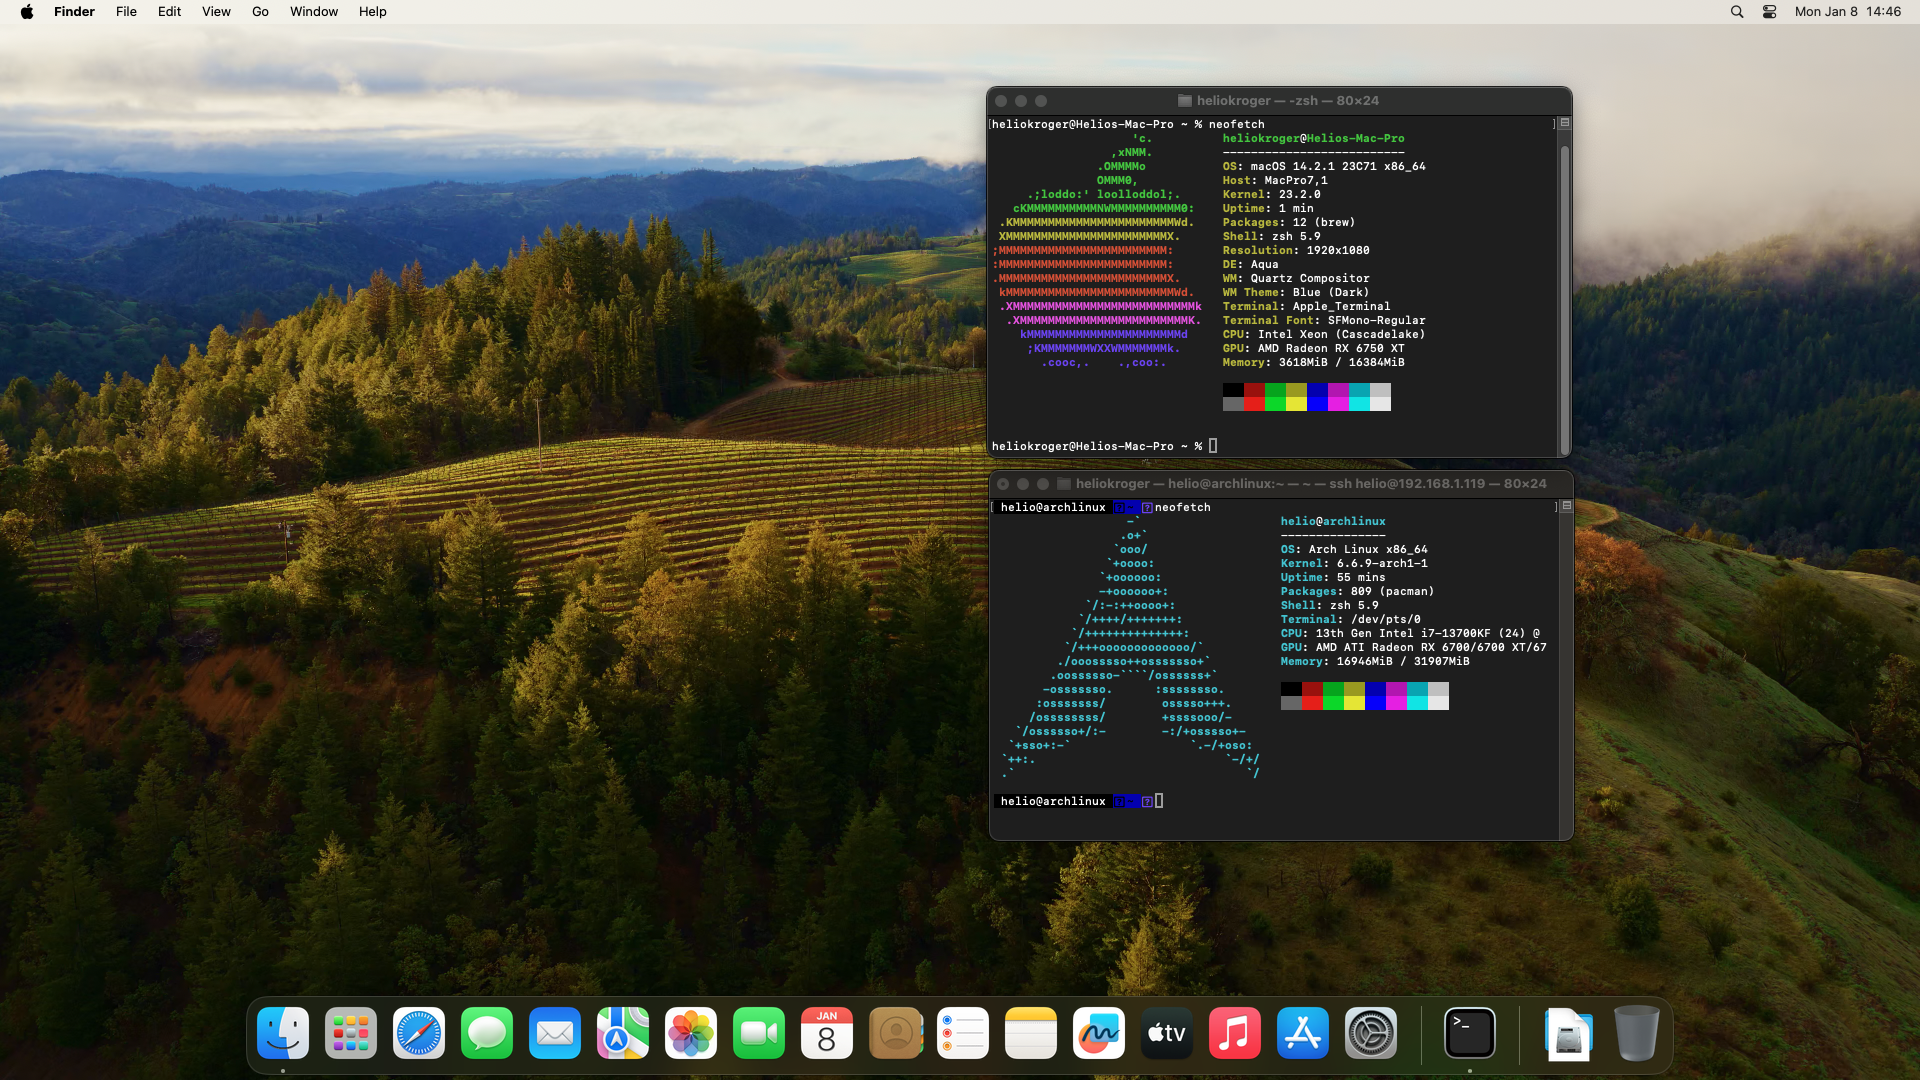Launch Safari from the Dock
Viewport: 1920px width, 1080px height.
tap(419, 1033)
